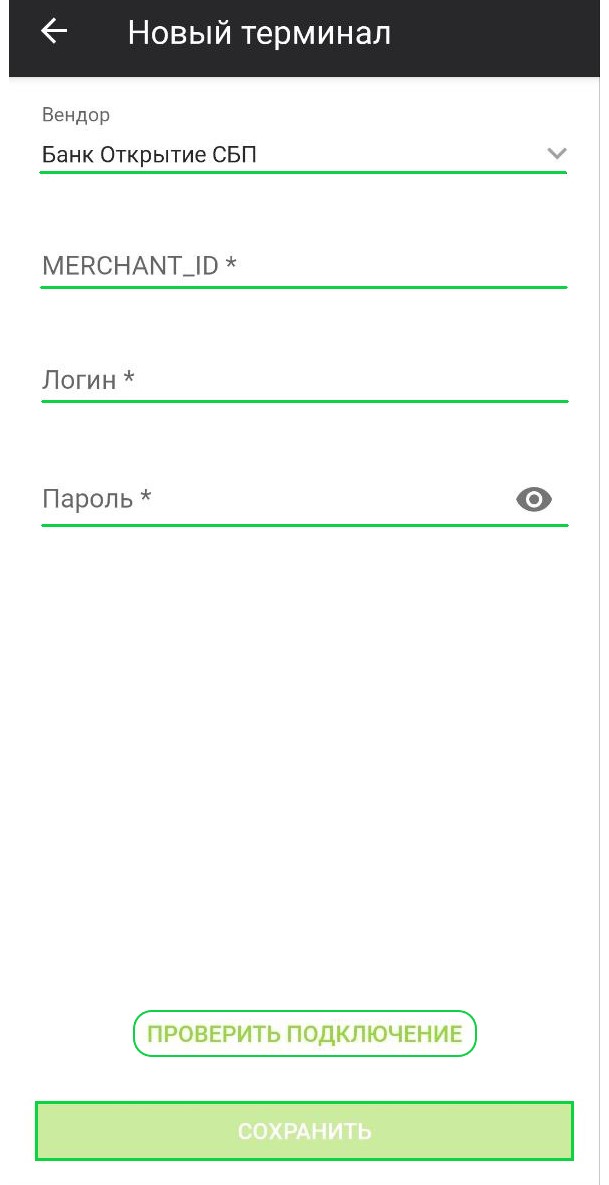The height and width of the screenshot is (1185, 609).
Task: Show the password with the eye icon
Action: [534, 500]
